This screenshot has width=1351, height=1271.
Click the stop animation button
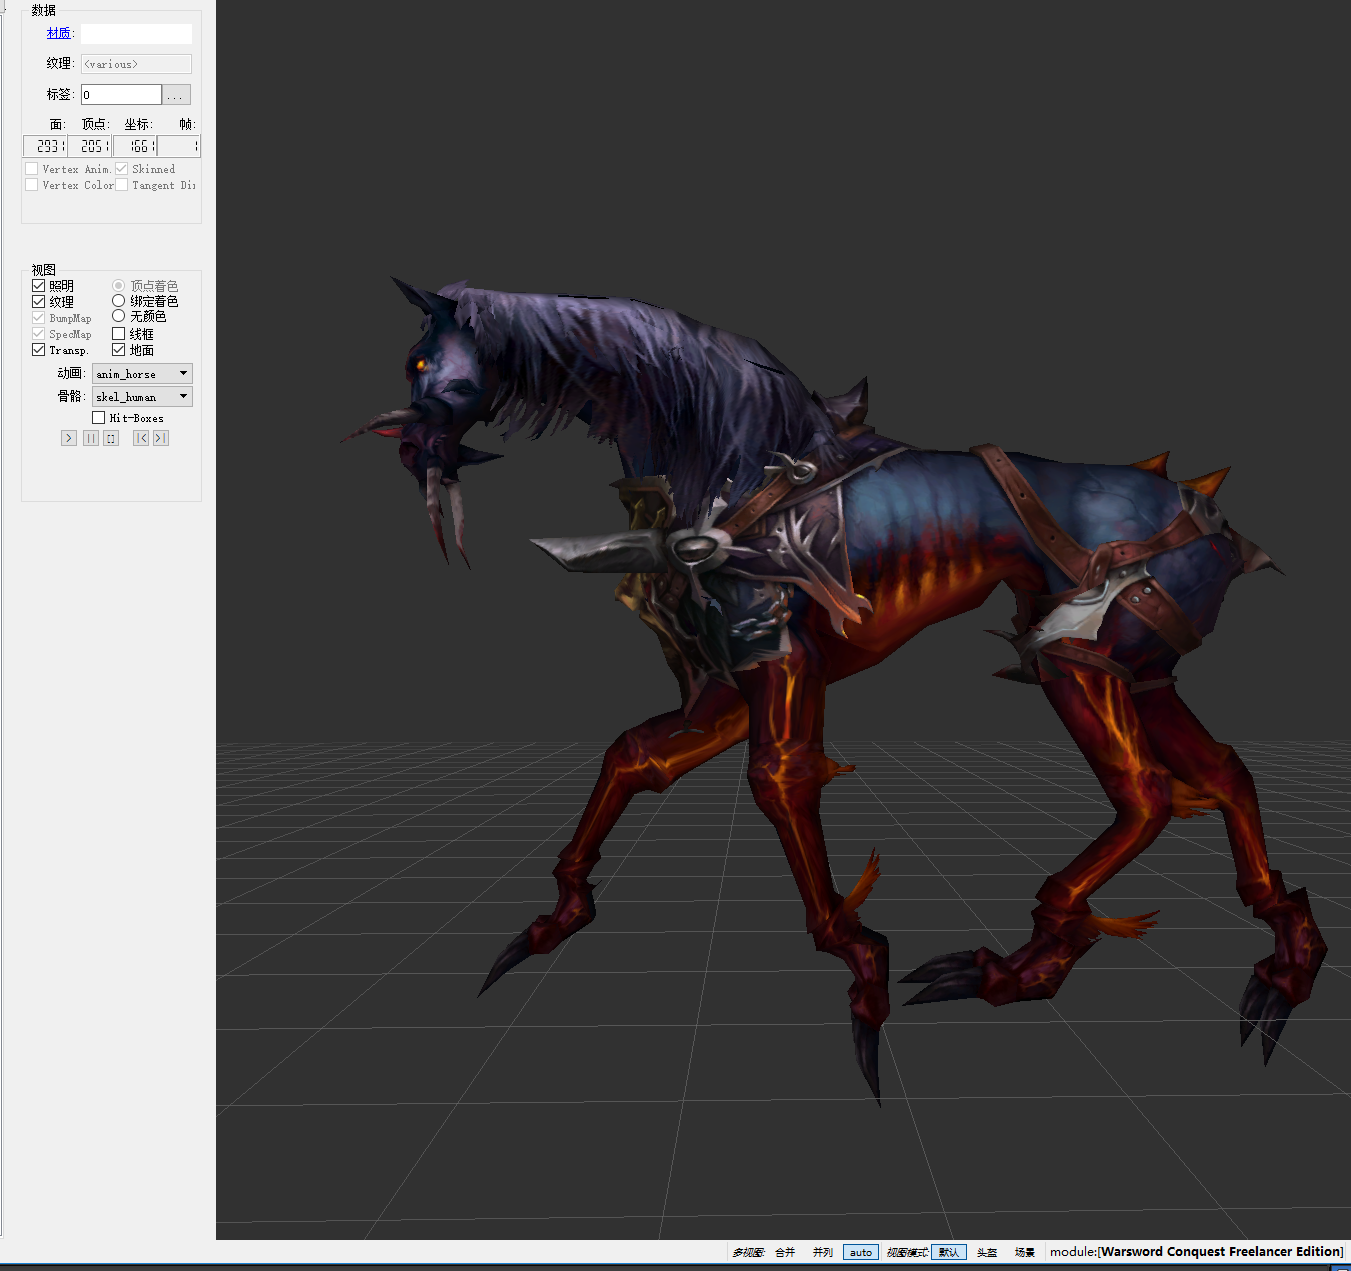pyautogui.click(x=111, y=438)
